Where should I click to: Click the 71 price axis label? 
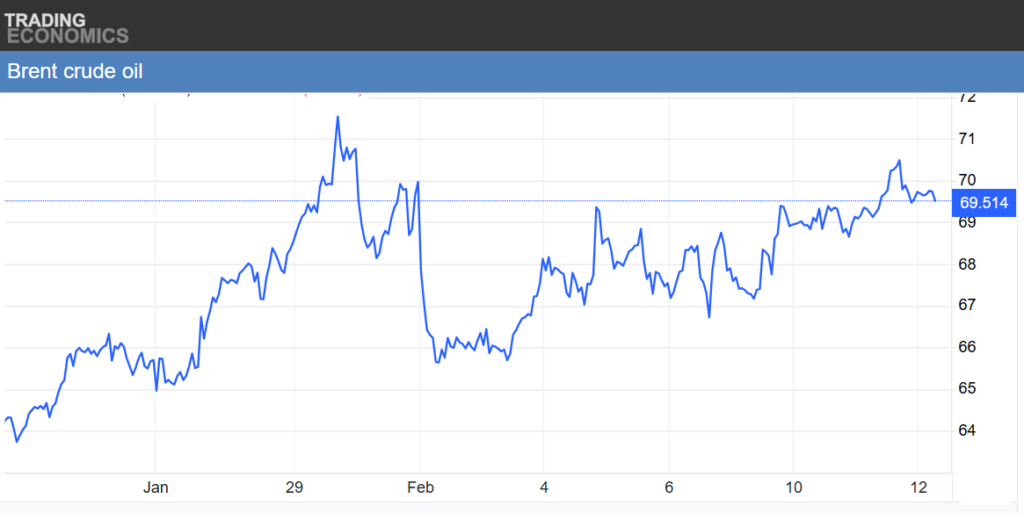pyautogui.click(x=967, y=139)
